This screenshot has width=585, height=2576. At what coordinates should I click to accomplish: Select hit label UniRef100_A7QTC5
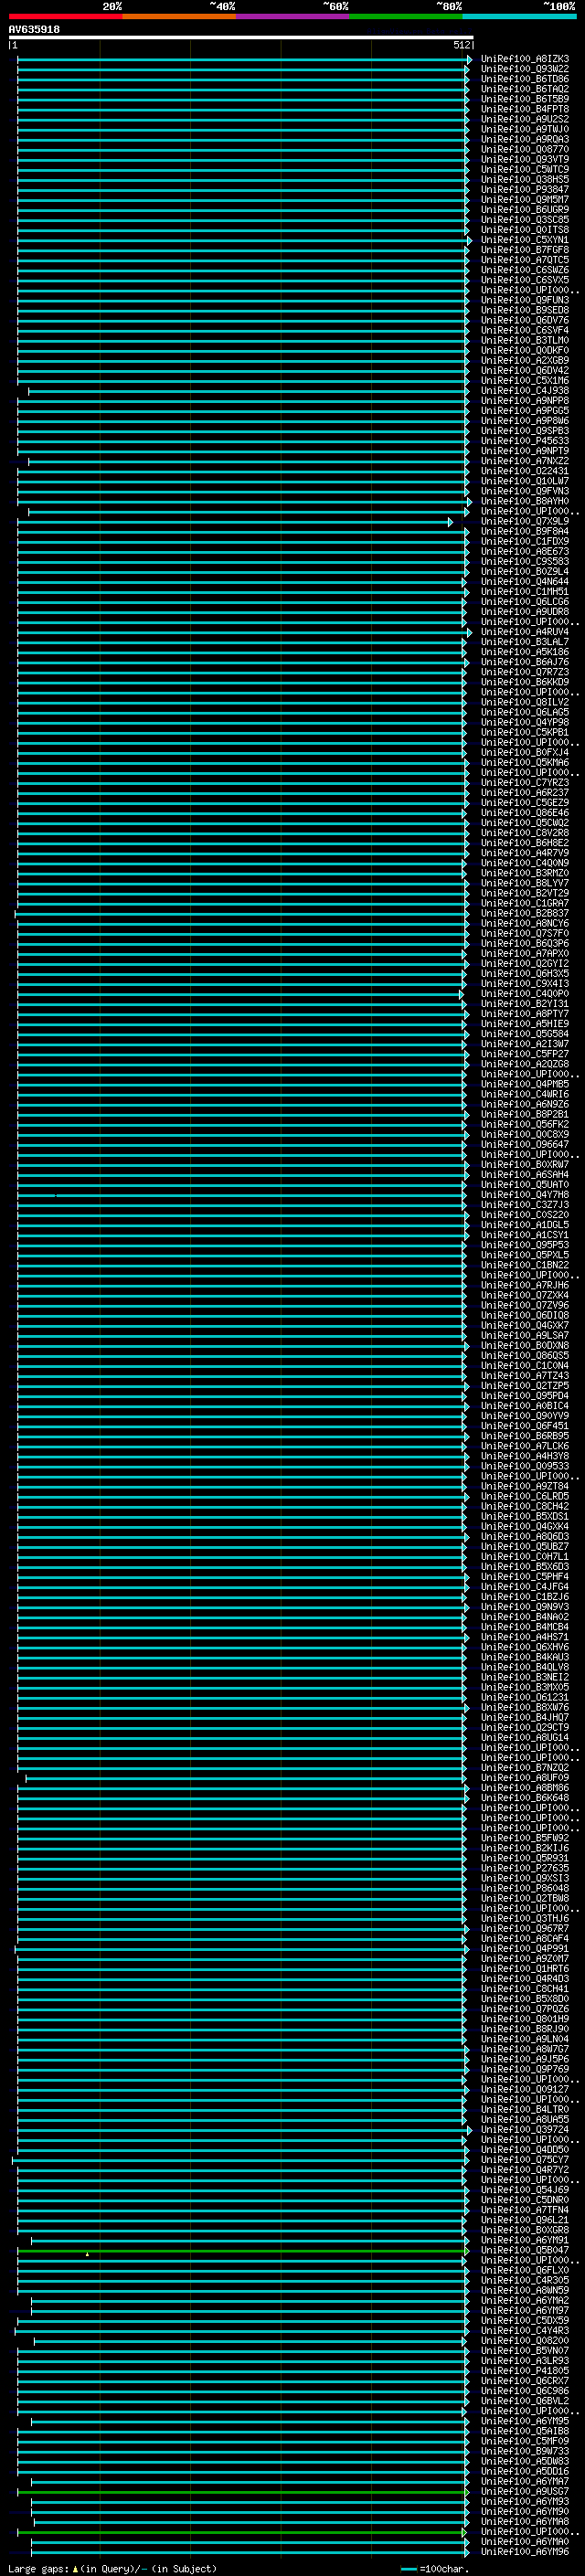coord(525,260)
